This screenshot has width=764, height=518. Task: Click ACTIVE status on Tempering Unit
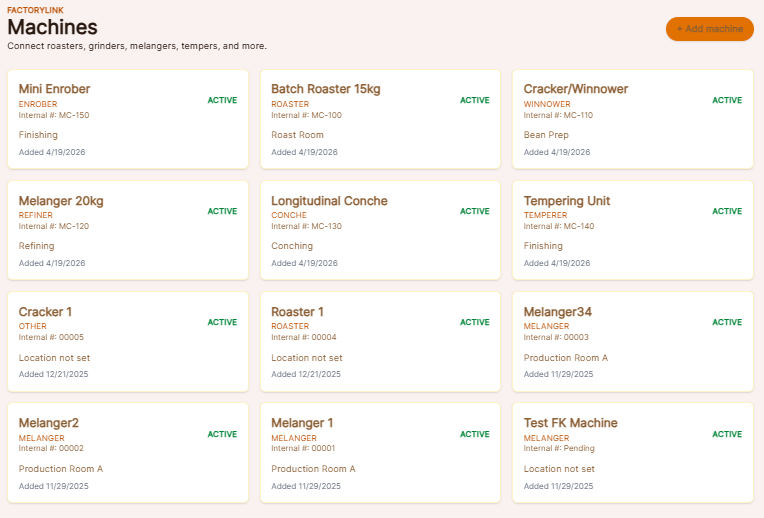click(x=727, y=211)
